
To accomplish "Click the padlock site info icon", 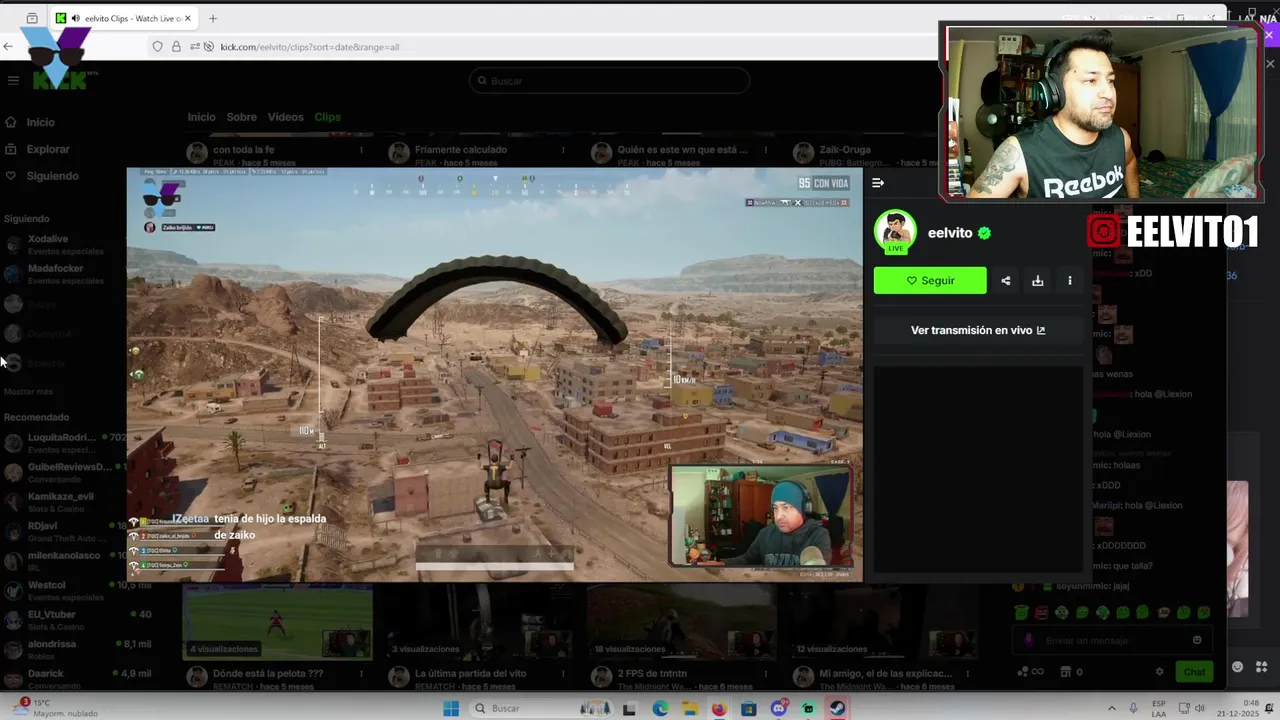I will [176, 47].
